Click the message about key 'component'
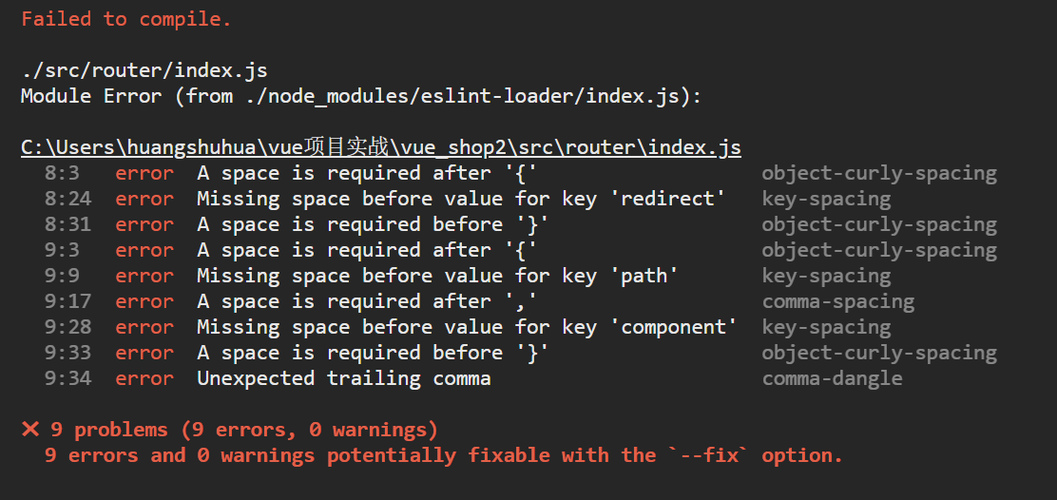Image resolution: width=1057 pixels, height=500 pixels. [467, 327]
